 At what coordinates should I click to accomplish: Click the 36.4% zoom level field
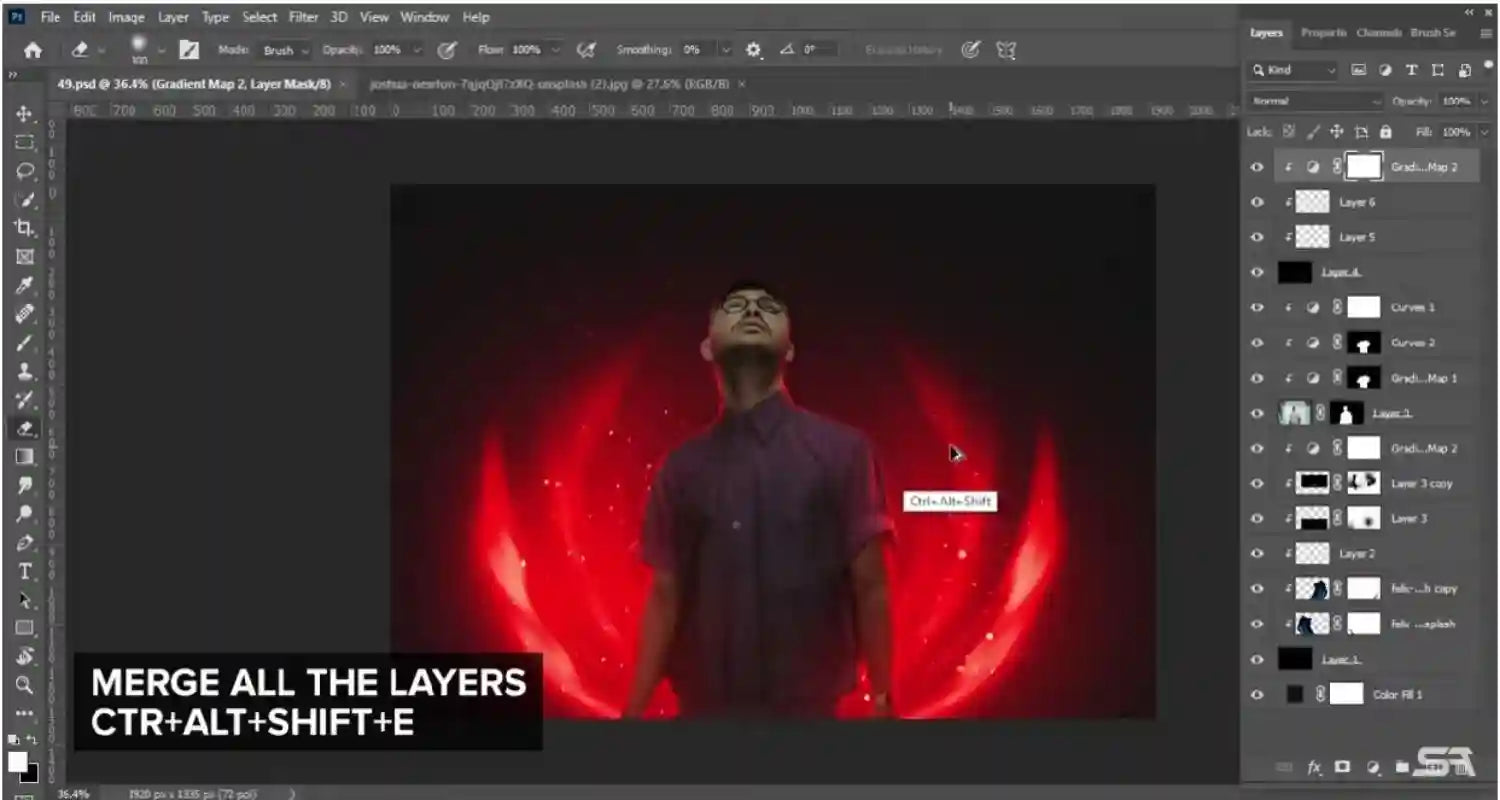72,794
